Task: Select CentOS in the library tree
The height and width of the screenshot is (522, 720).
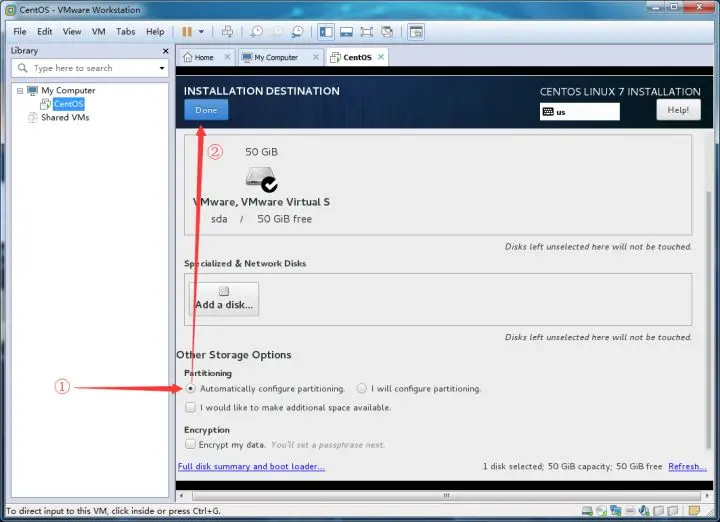Action: pos(68,104)
